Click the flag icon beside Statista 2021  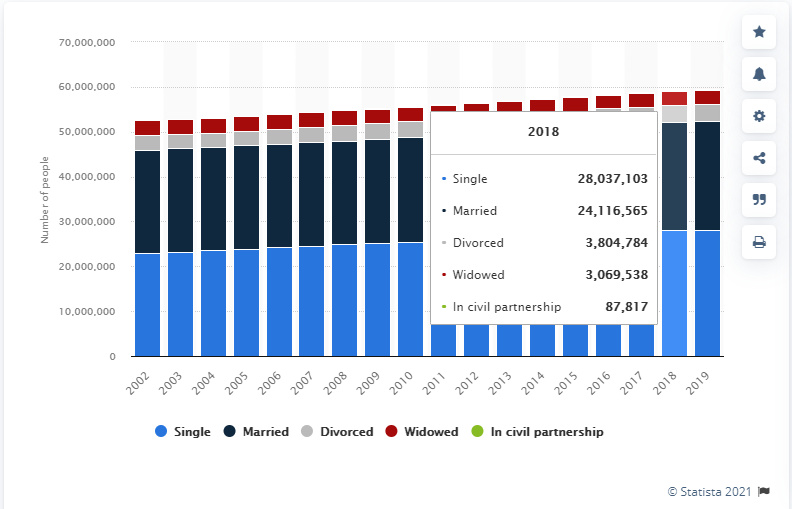[764, 491]
